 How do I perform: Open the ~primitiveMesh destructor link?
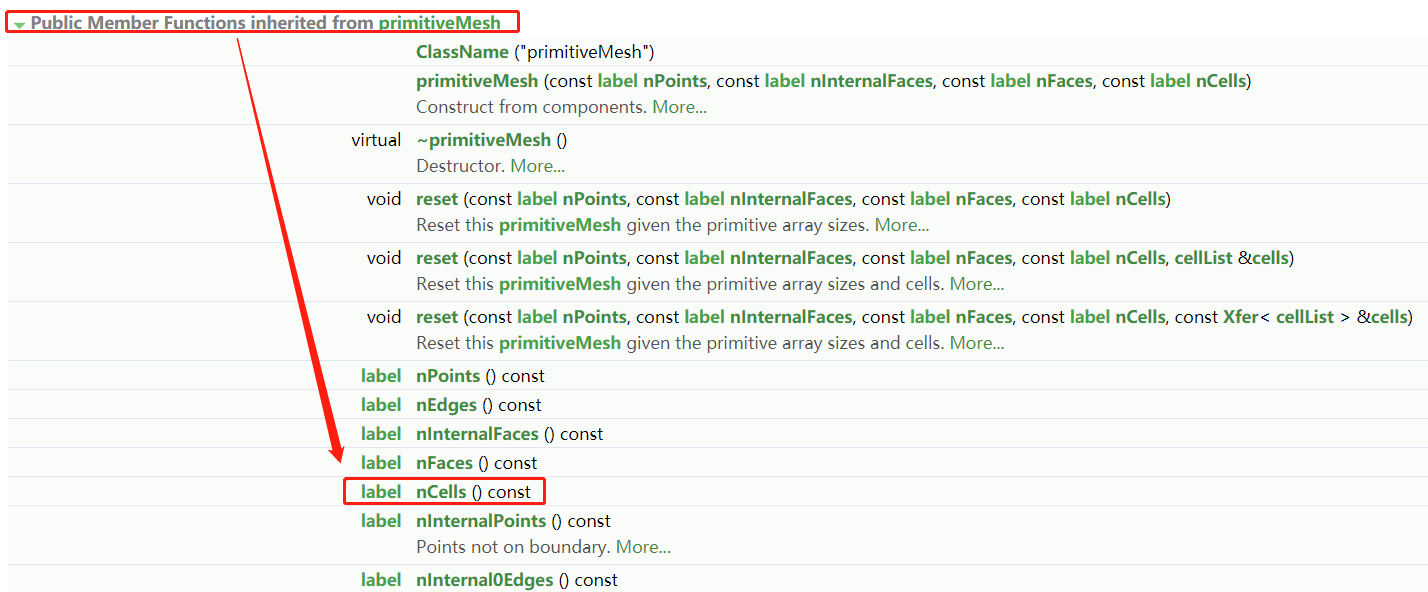coord(483,140)
